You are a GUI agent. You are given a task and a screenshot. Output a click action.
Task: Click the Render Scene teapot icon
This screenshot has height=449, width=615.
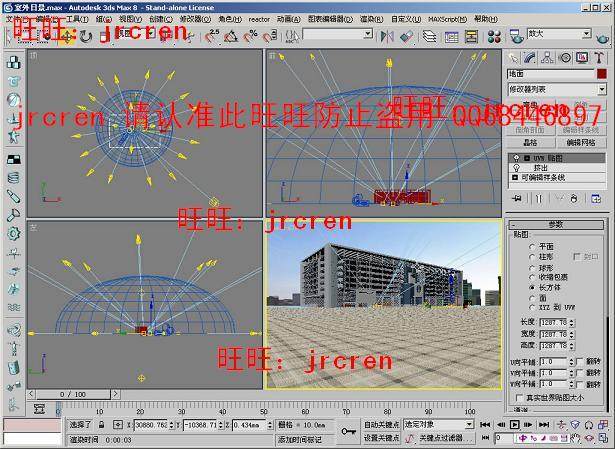516,37
